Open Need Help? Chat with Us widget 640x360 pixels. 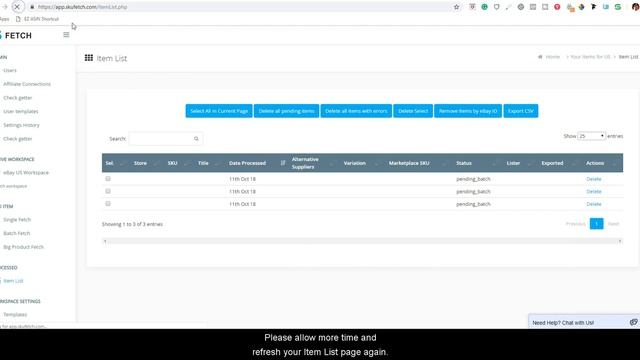[584, 322]
